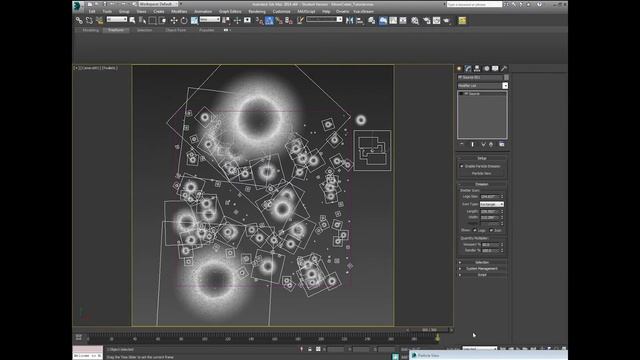Open the 3ds Max application menu logo
The width and height of the screenshot is (640, 360).
(78, 6)
